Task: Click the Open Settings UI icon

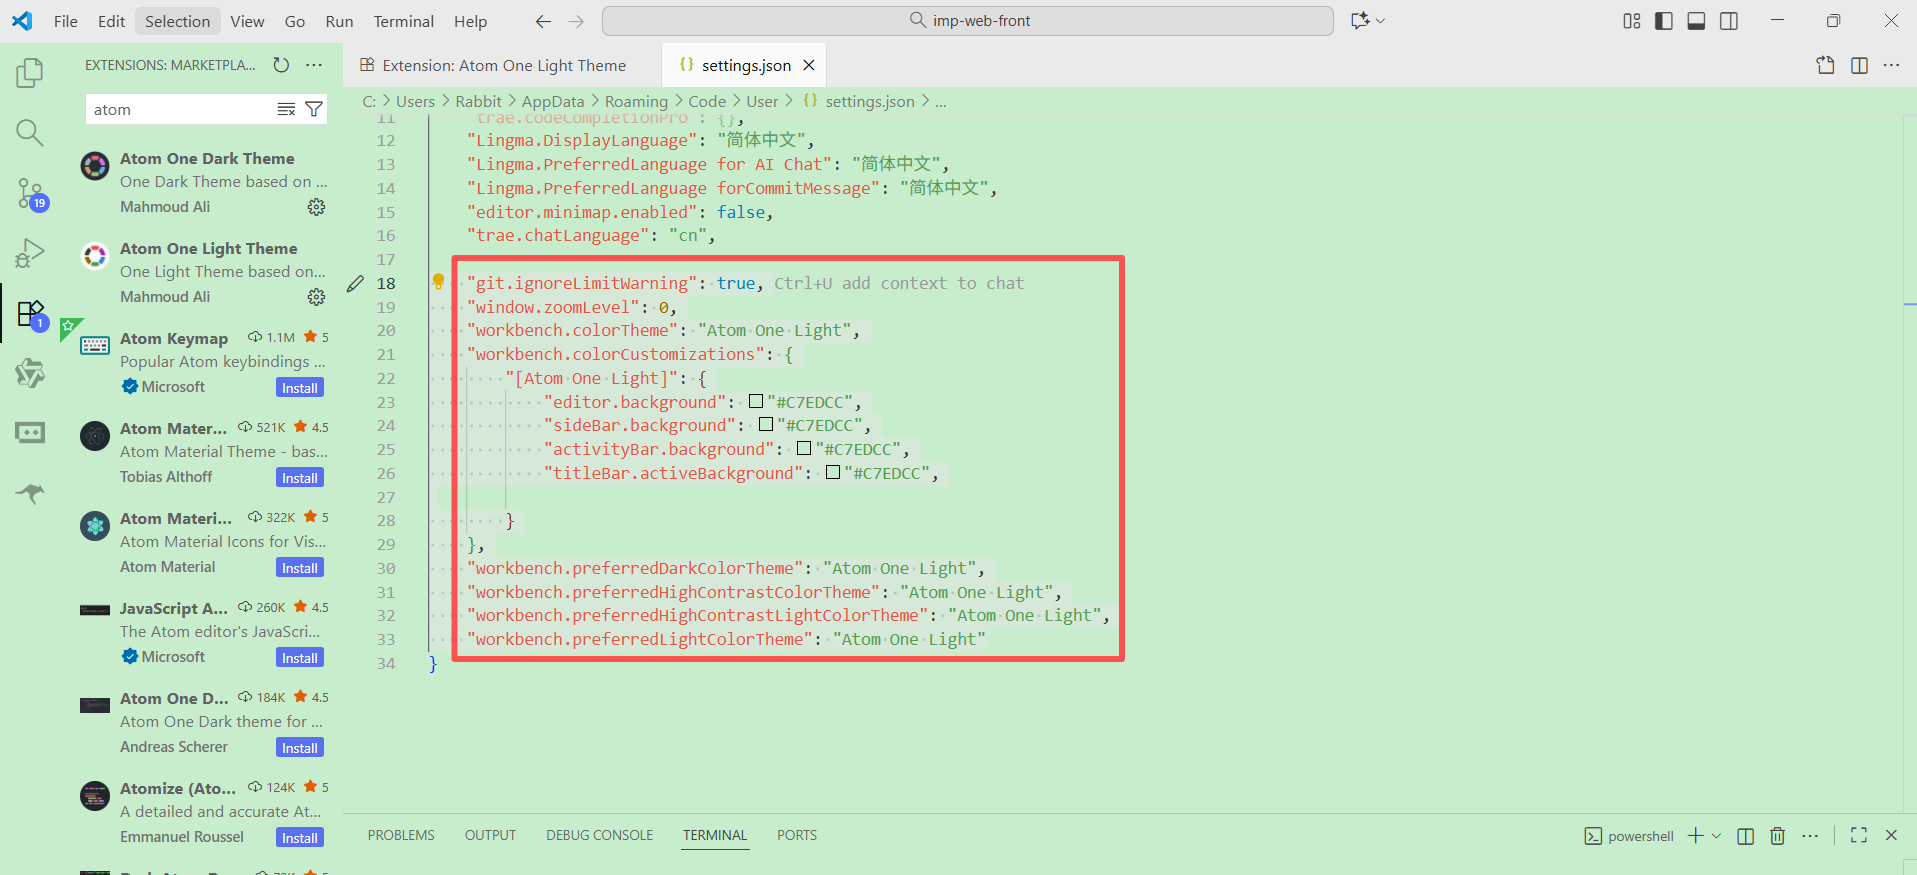Action: (1826, 65)
